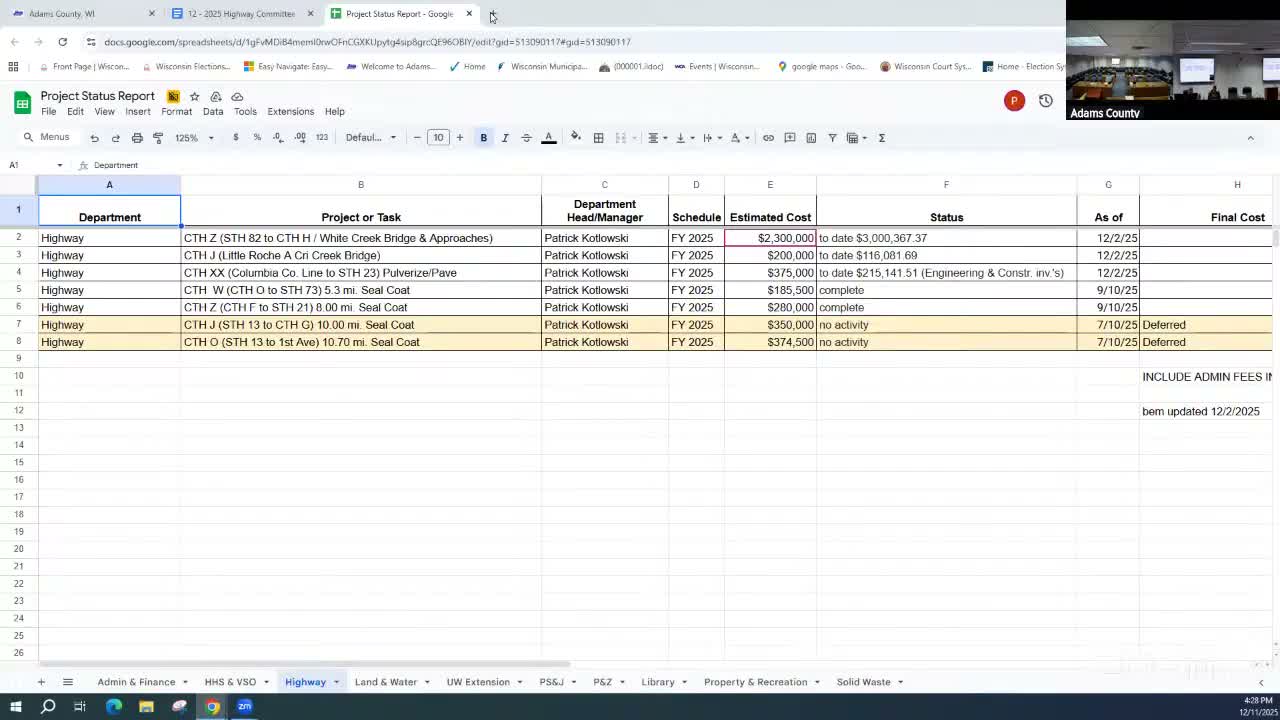Activate the paint format roller
This screenshot has height=720, width=1280.
[x=158, y=138]
